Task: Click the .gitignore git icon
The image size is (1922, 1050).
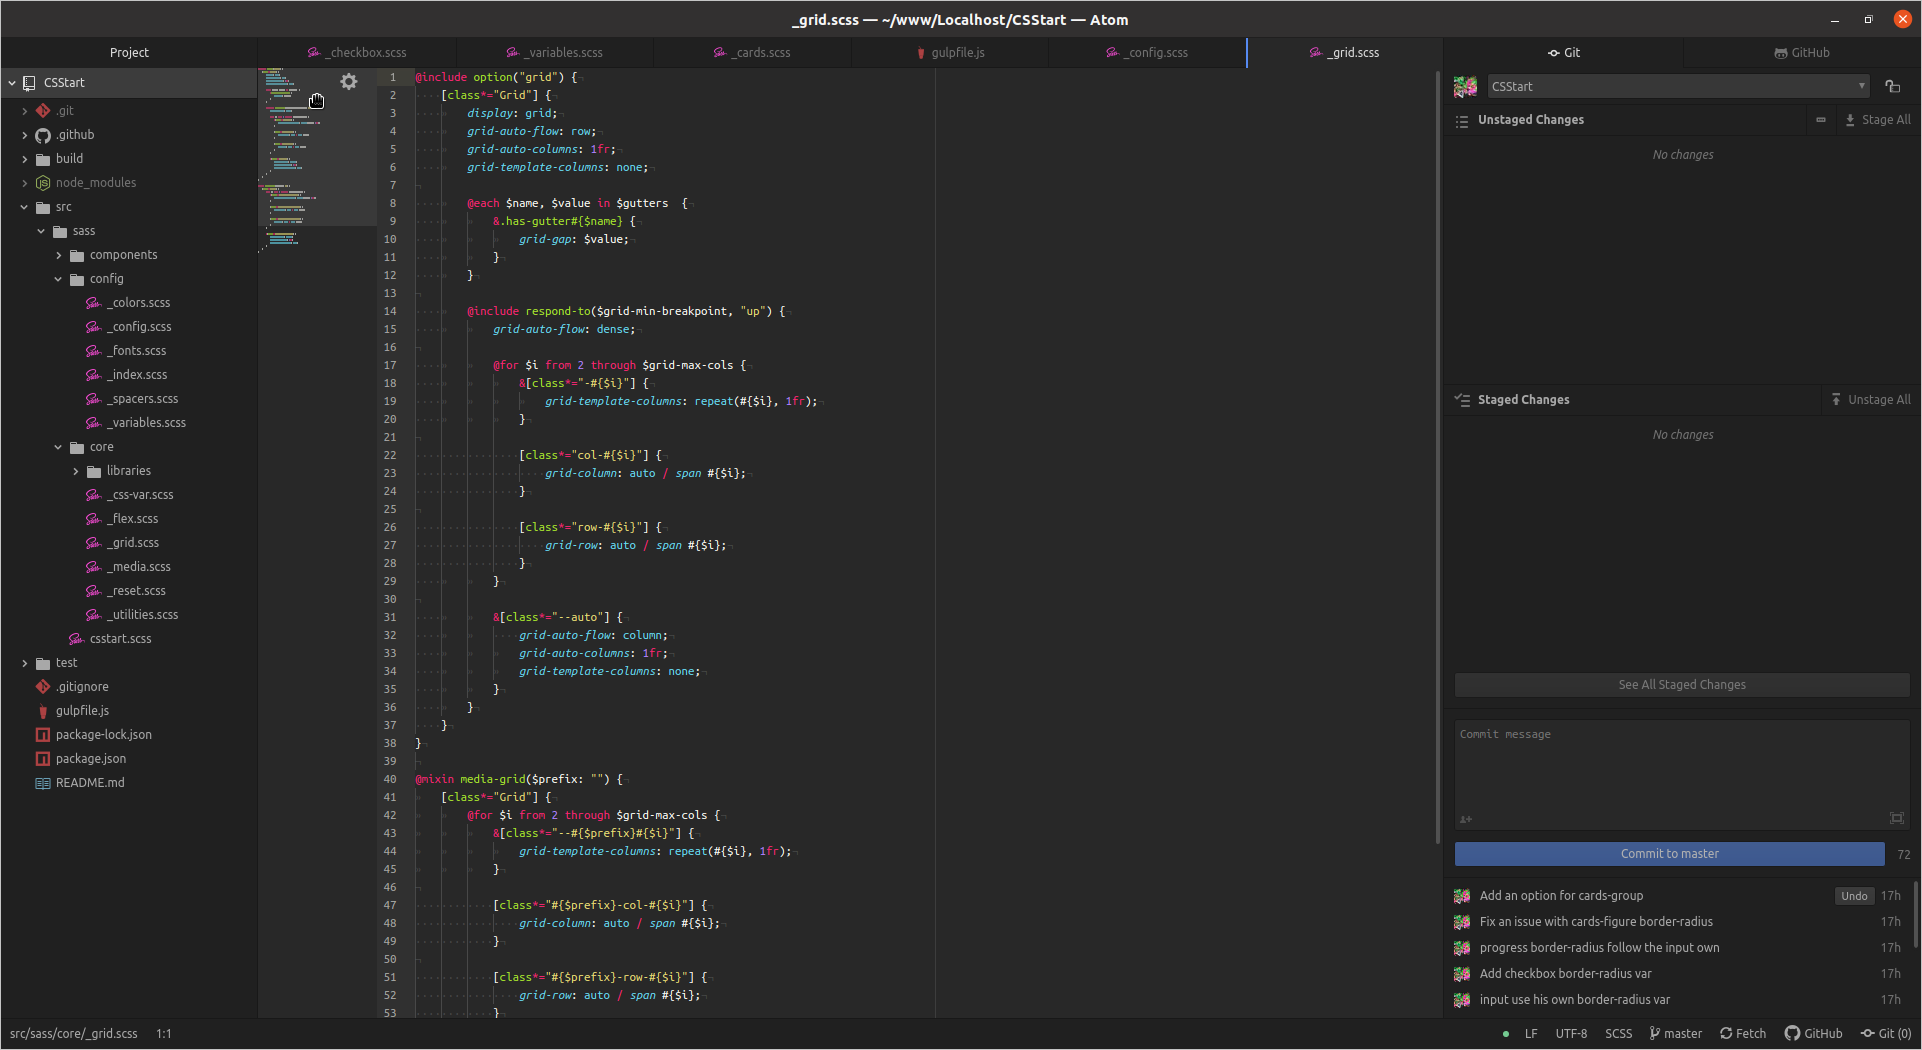Action: (x=43, y=687)
